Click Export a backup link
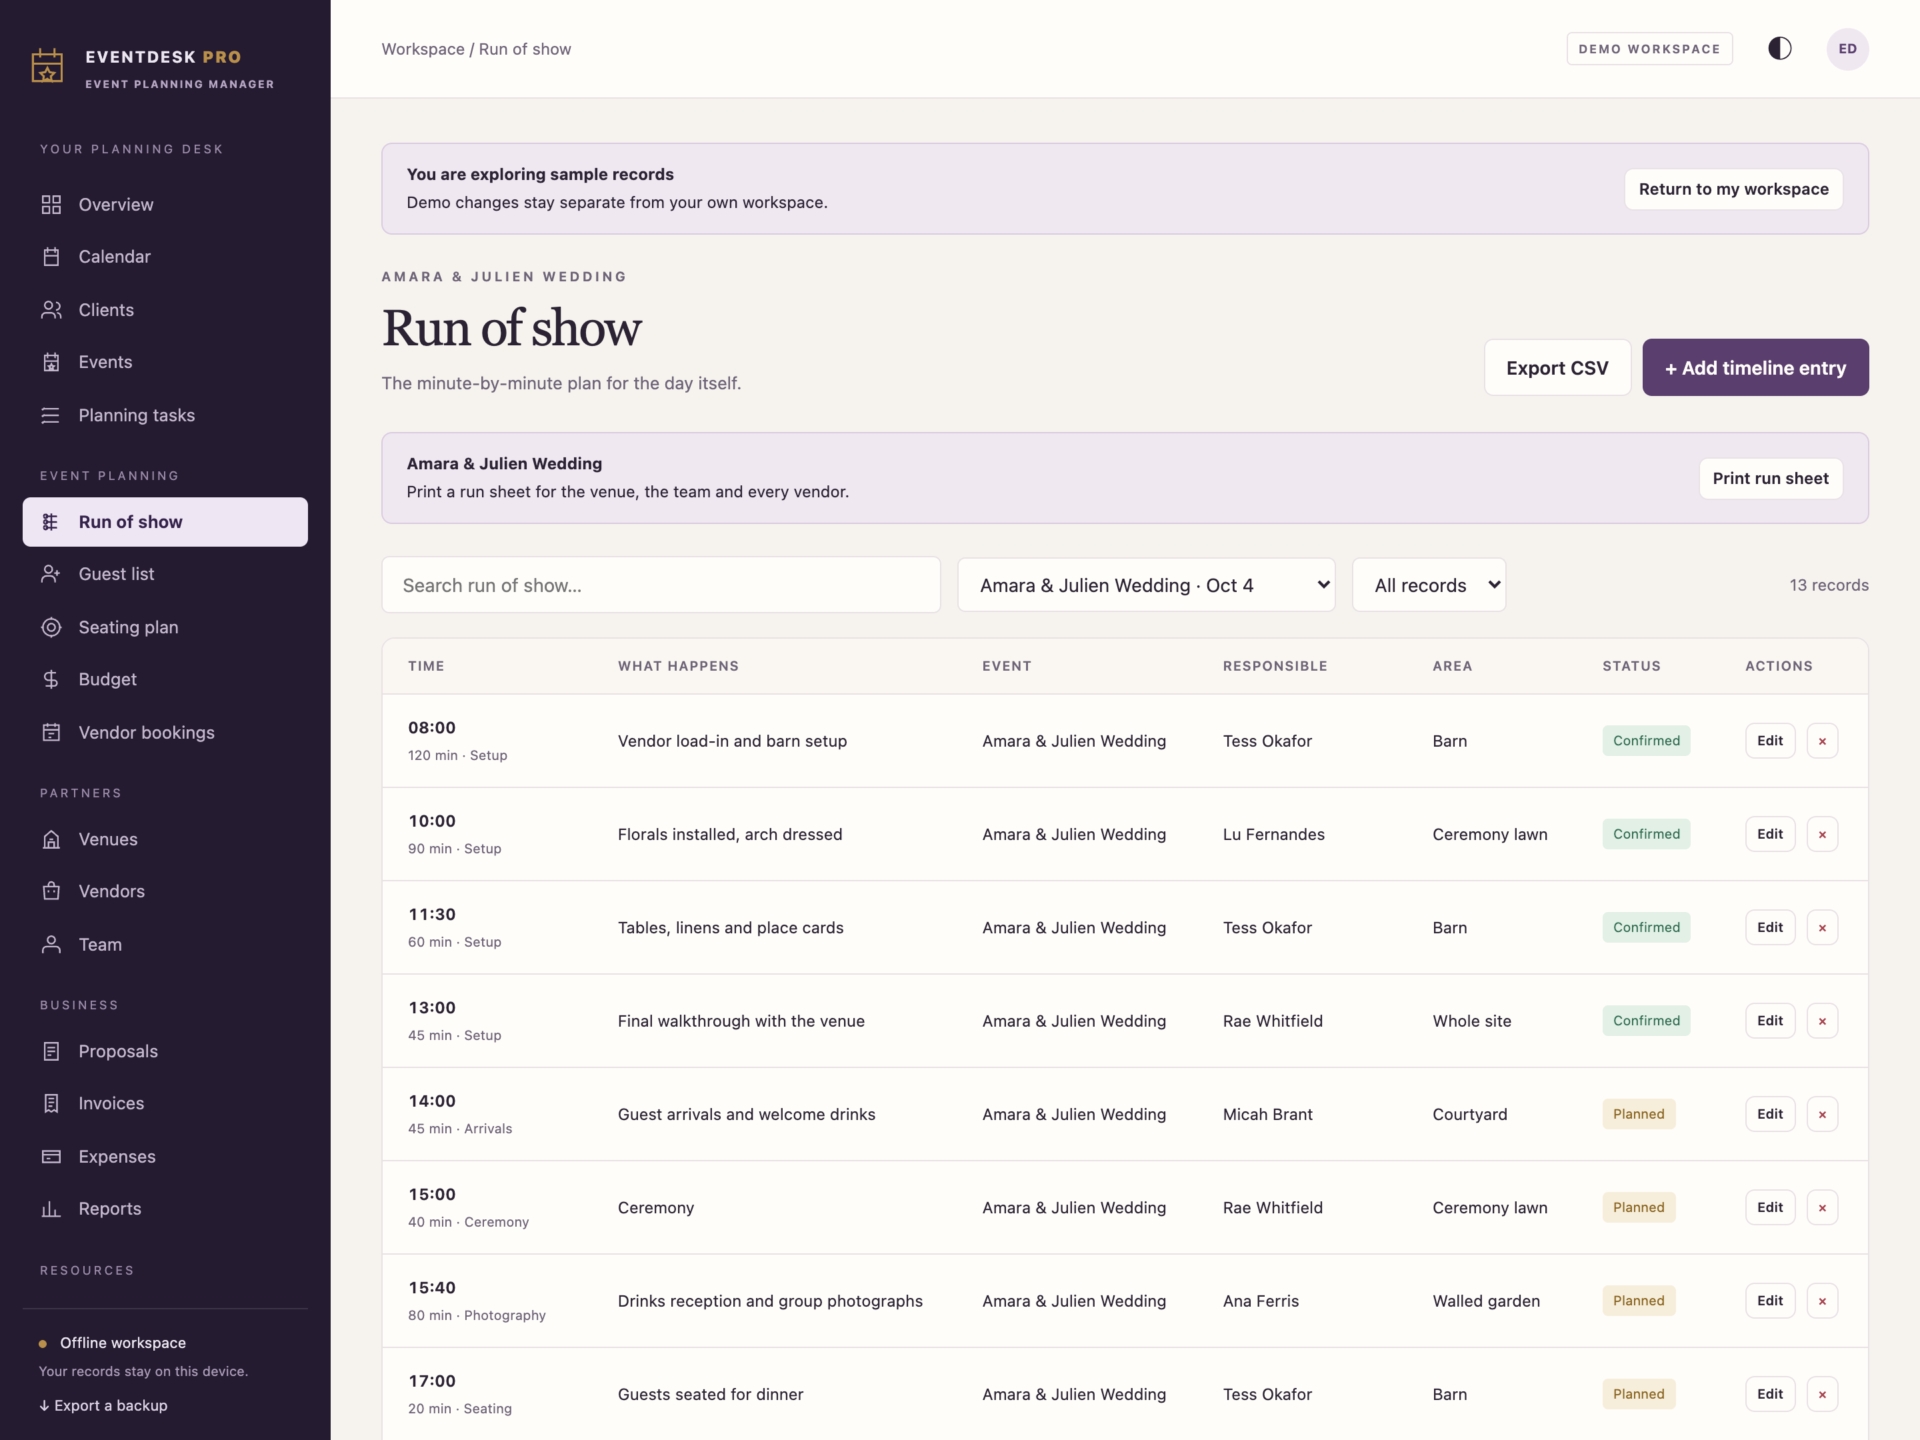This screenshot has width=1920, height=1440. pos(103,1405)
